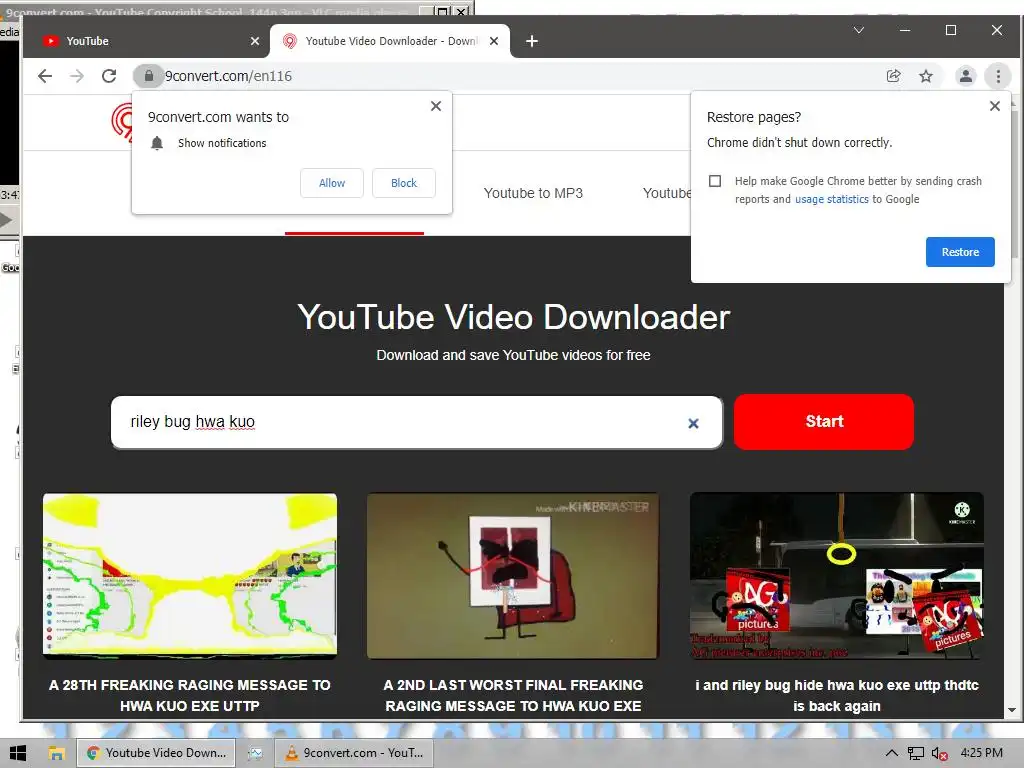
Task: Clear the search box text
Action: pos(694,423)
